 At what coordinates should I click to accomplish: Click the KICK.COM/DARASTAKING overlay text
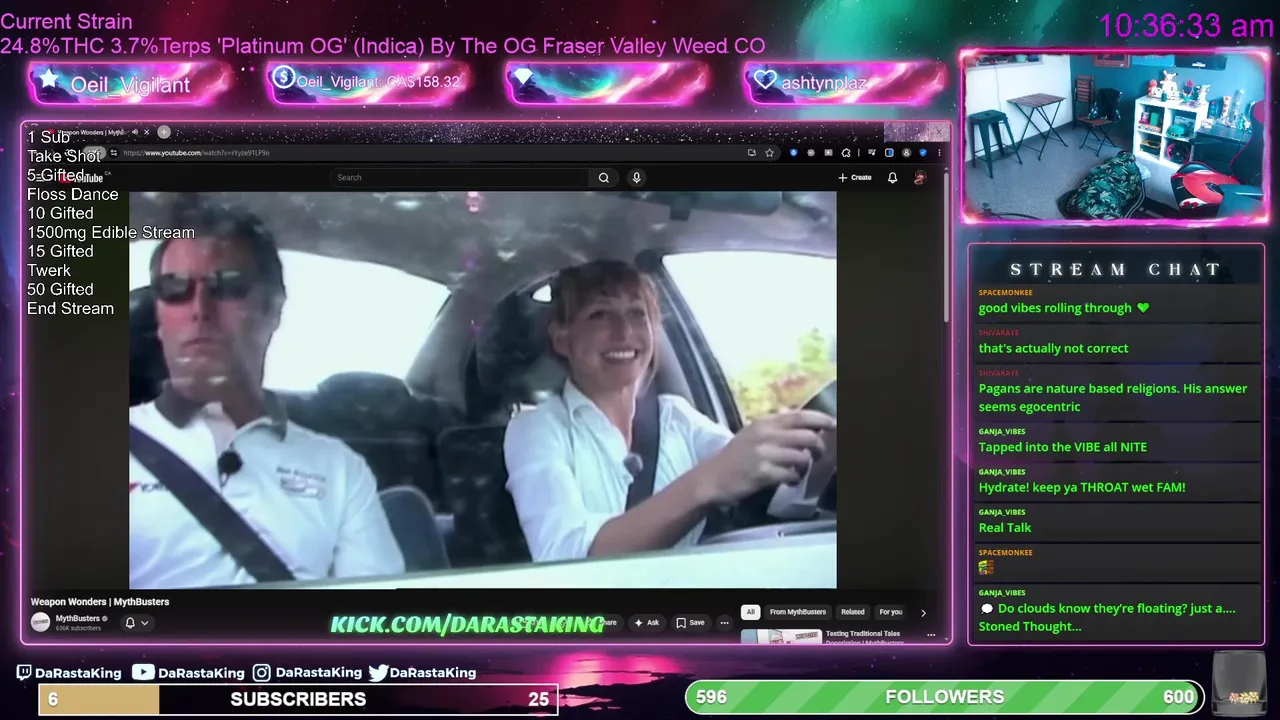(467, 624)
